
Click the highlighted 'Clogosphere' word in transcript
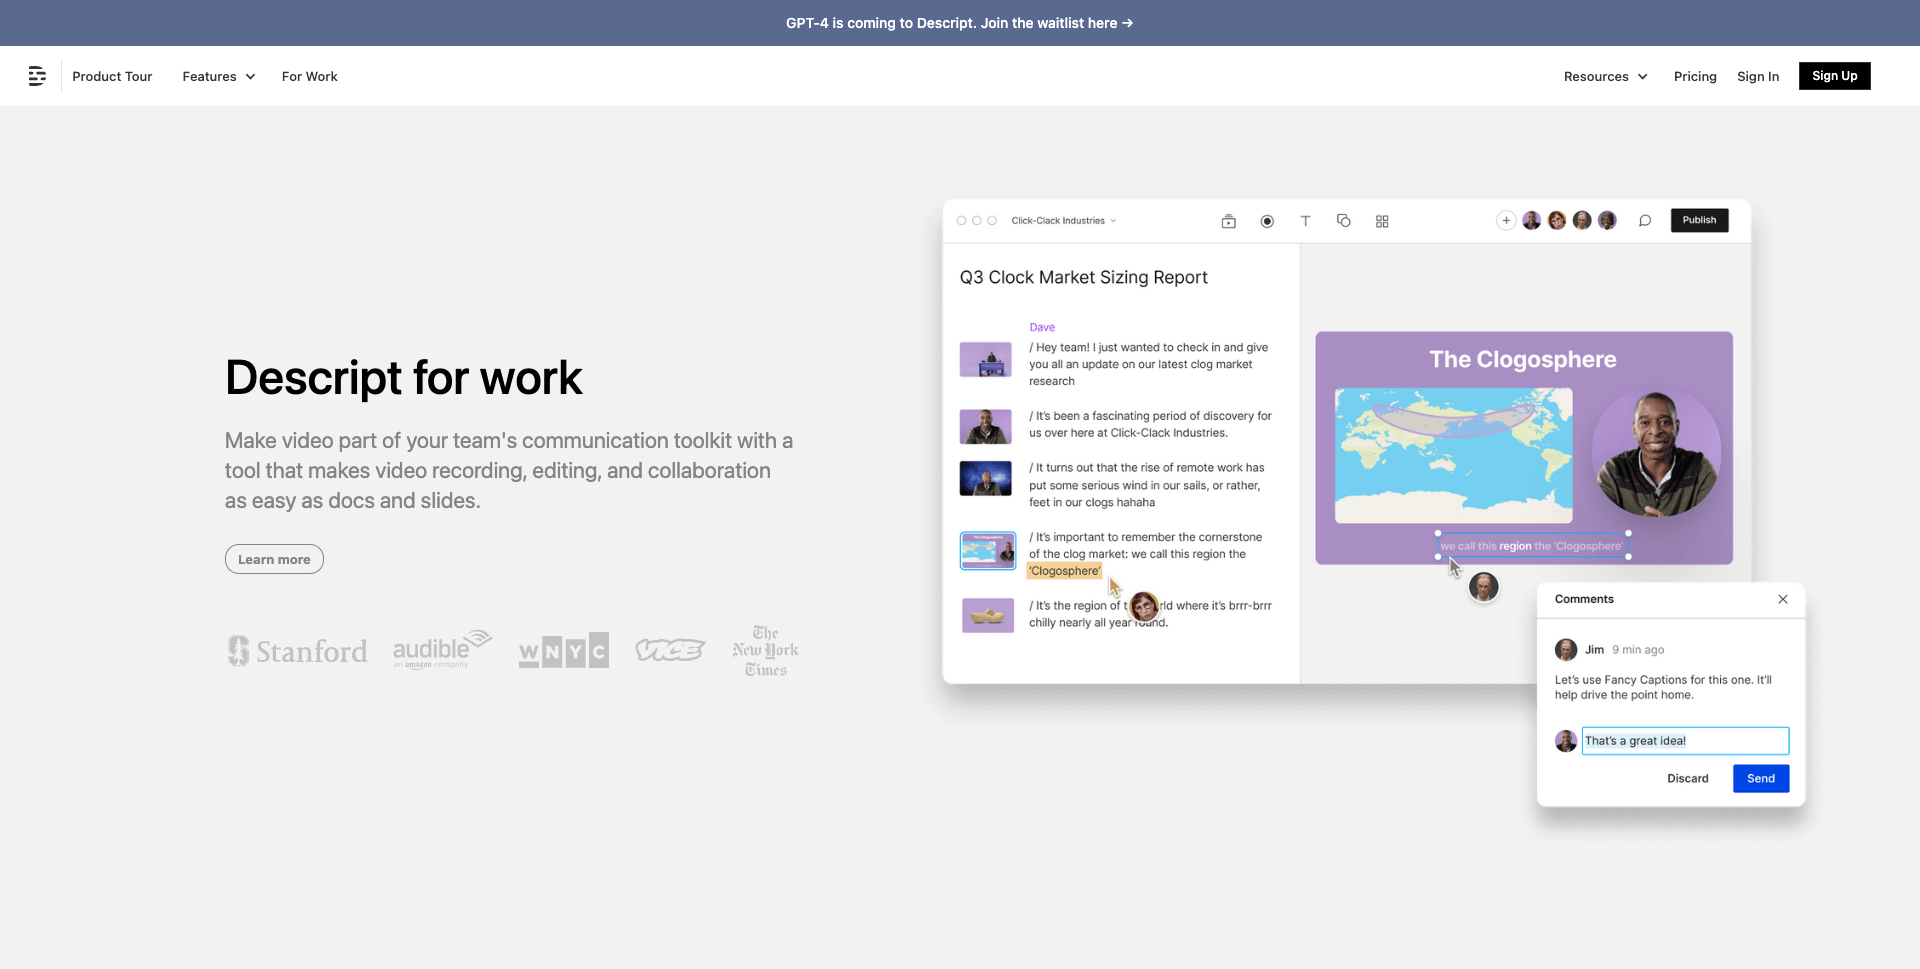pos(1065,571)
